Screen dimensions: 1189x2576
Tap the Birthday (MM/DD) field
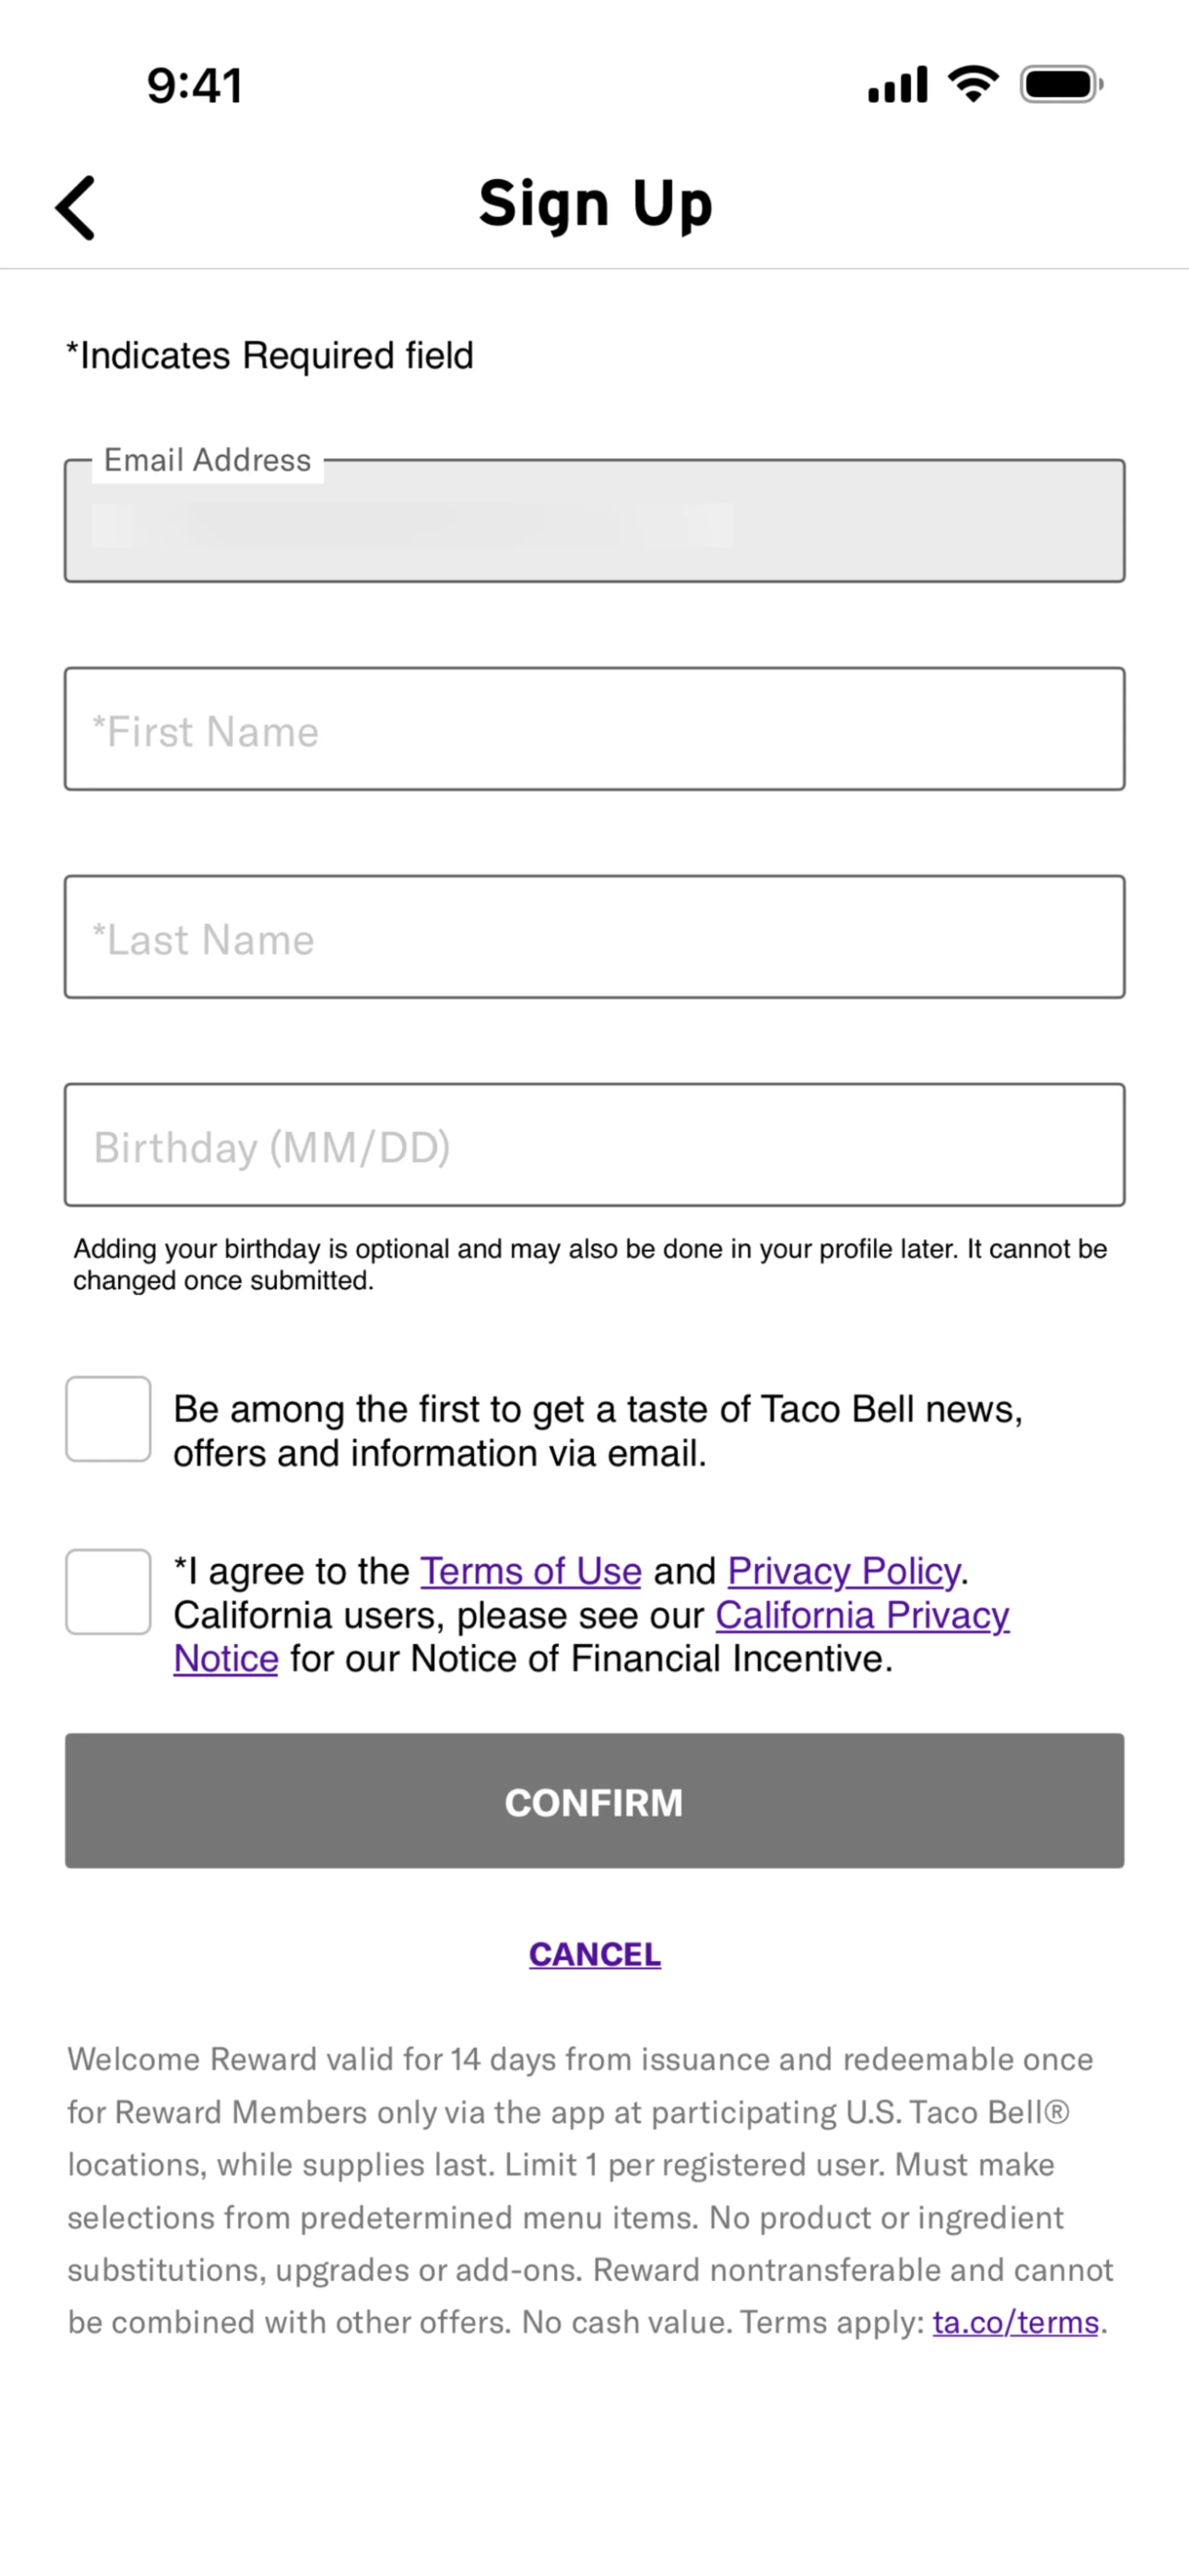tap(594, 1145)
